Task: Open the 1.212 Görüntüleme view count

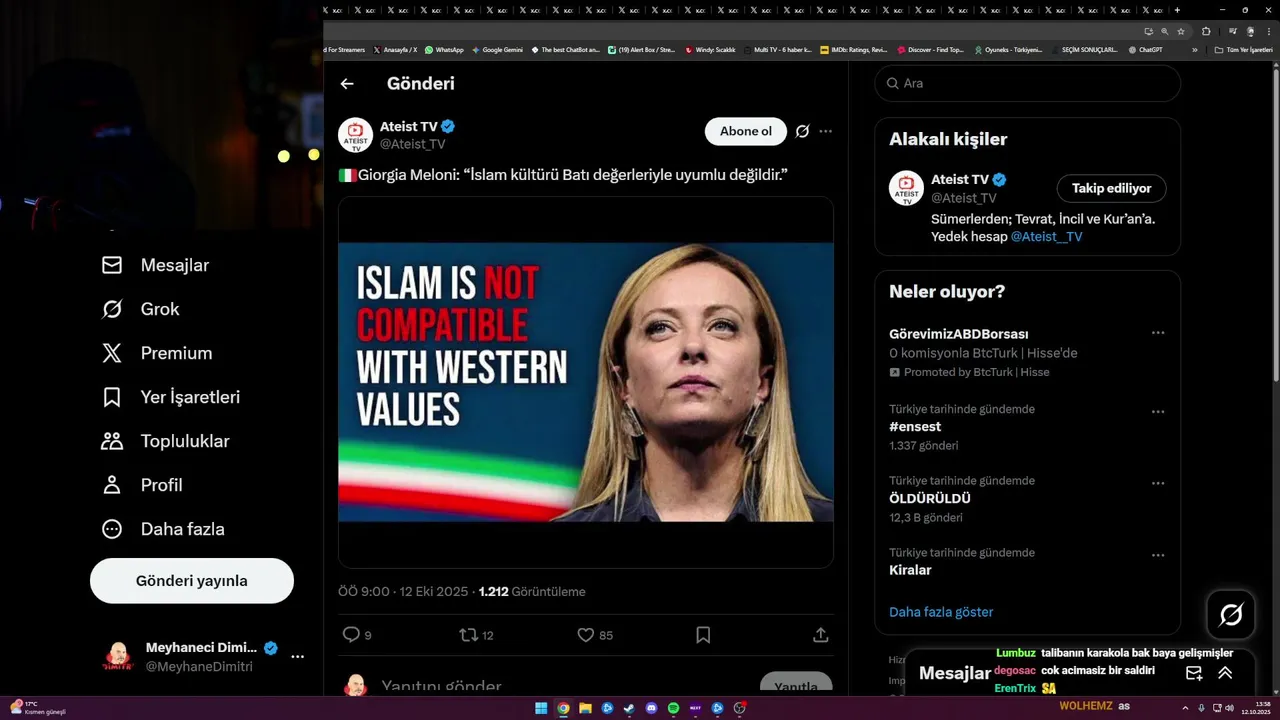Action: pyautogui.click(x=532, y=592)
